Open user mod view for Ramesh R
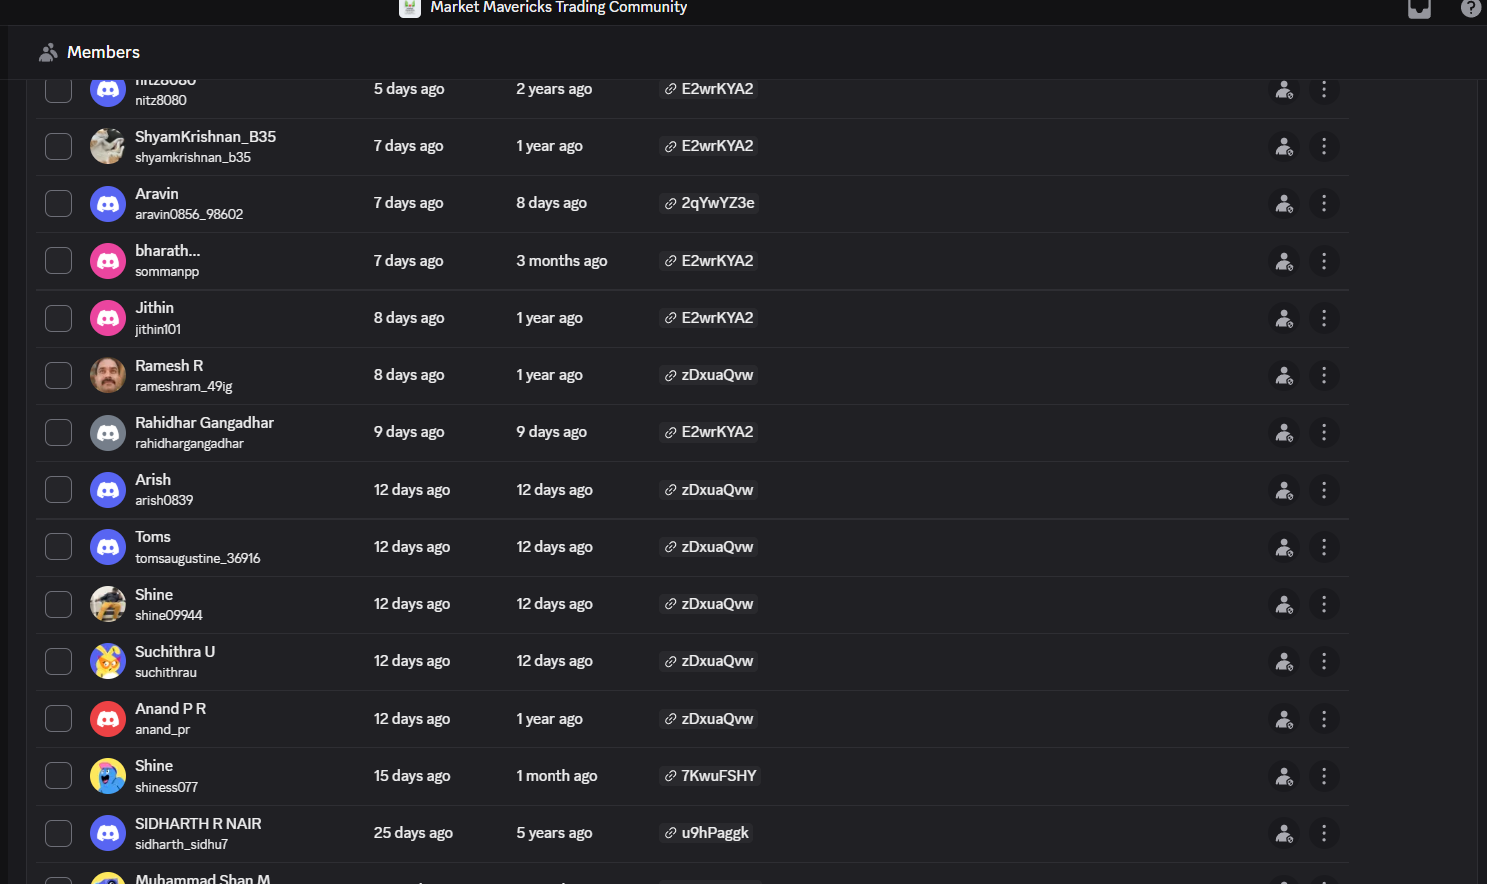1487x884 pixels. (1284, 376)
